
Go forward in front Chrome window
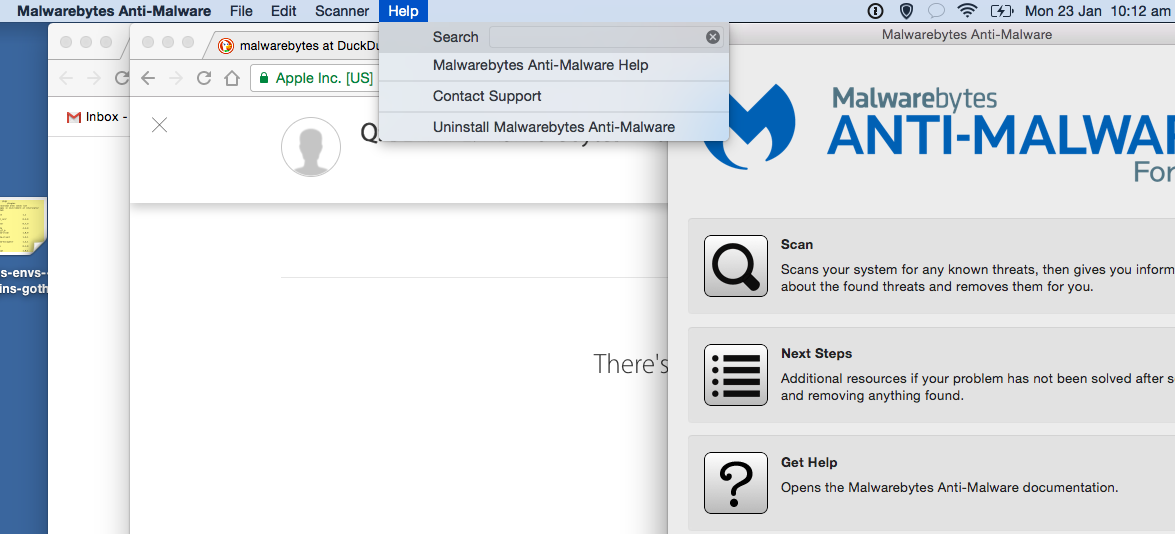(175, 78)
